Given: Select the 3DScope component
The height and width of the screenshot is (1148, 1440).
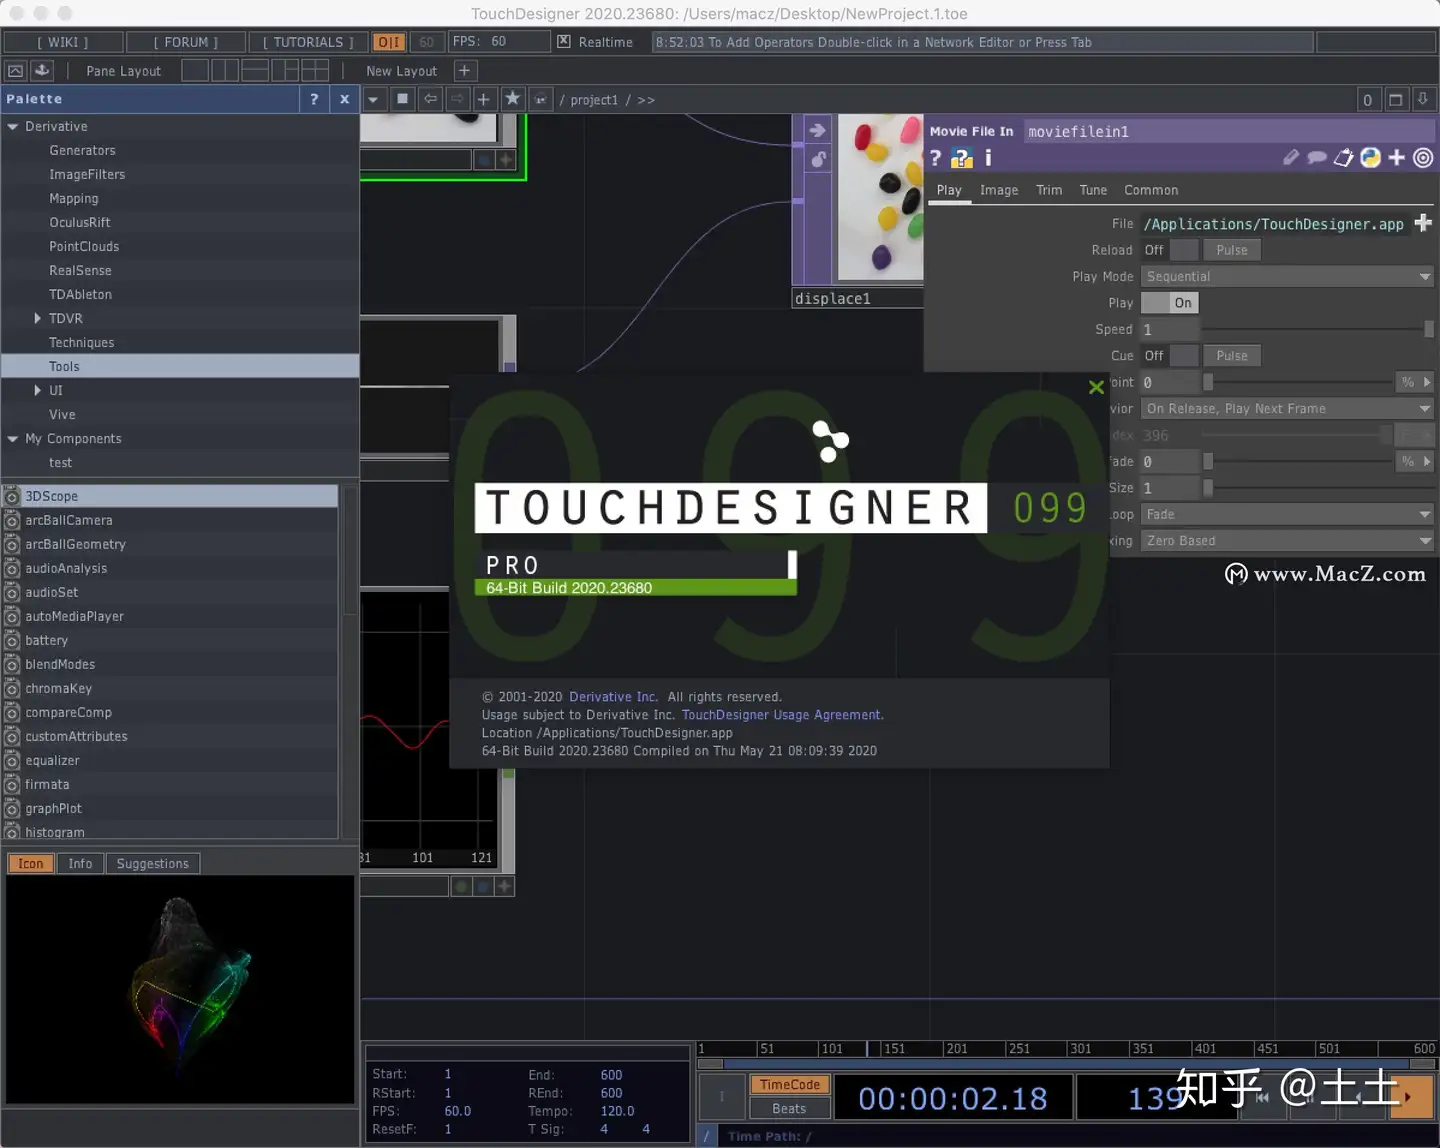Looking at the screenshot, I should pos(170,496).
